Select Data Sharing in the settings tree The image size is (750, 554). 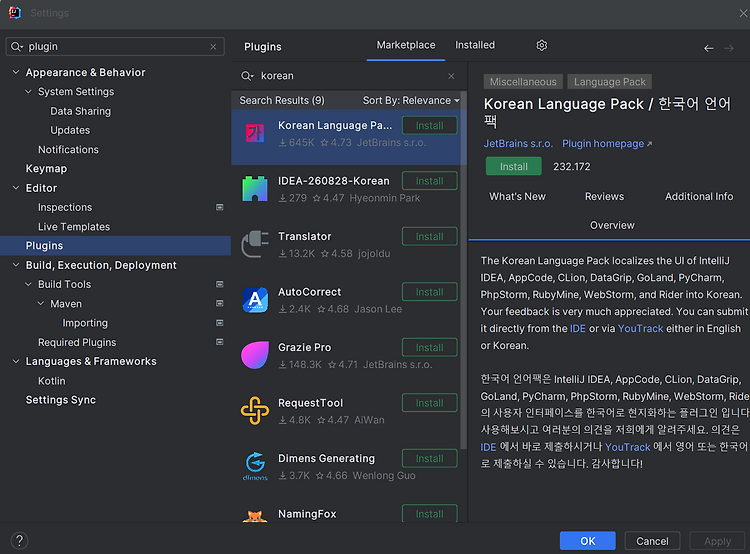[80, 111]
